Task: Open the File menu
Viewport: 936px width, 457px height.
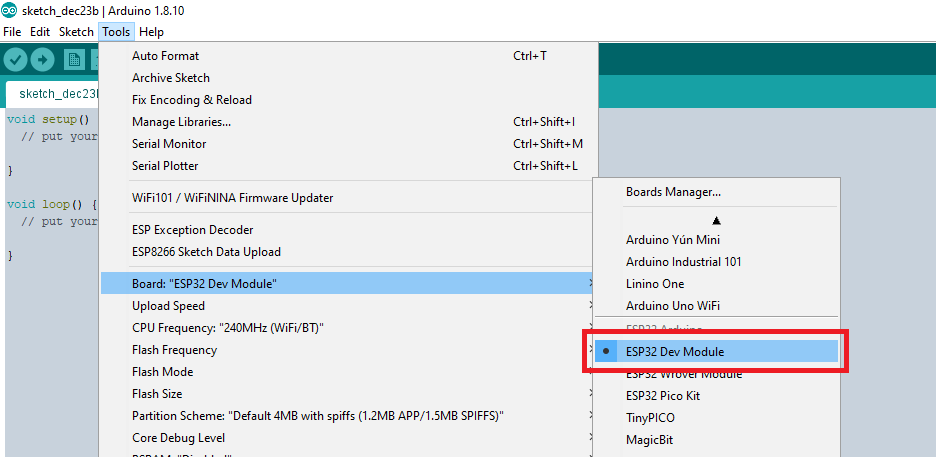Action: click(x=12, y=32)
